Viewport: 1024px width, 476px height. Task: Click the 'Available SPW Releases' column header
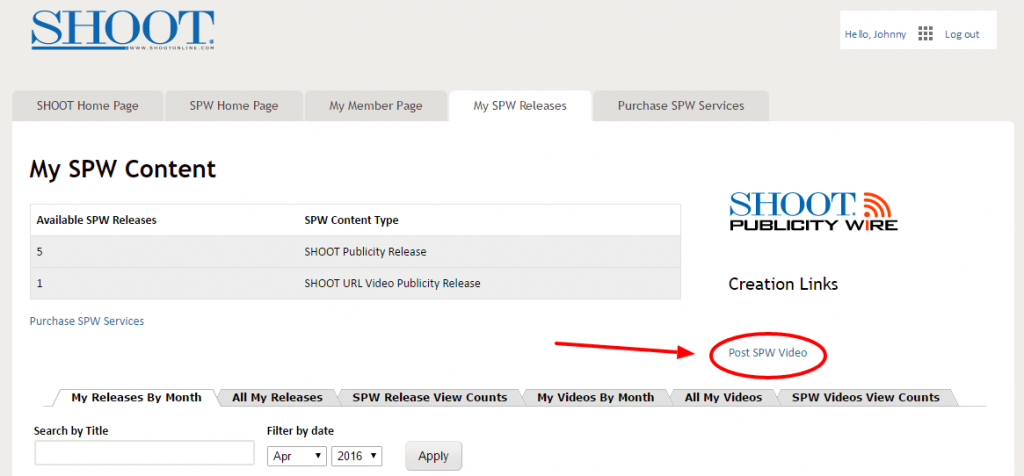(97, 220)
